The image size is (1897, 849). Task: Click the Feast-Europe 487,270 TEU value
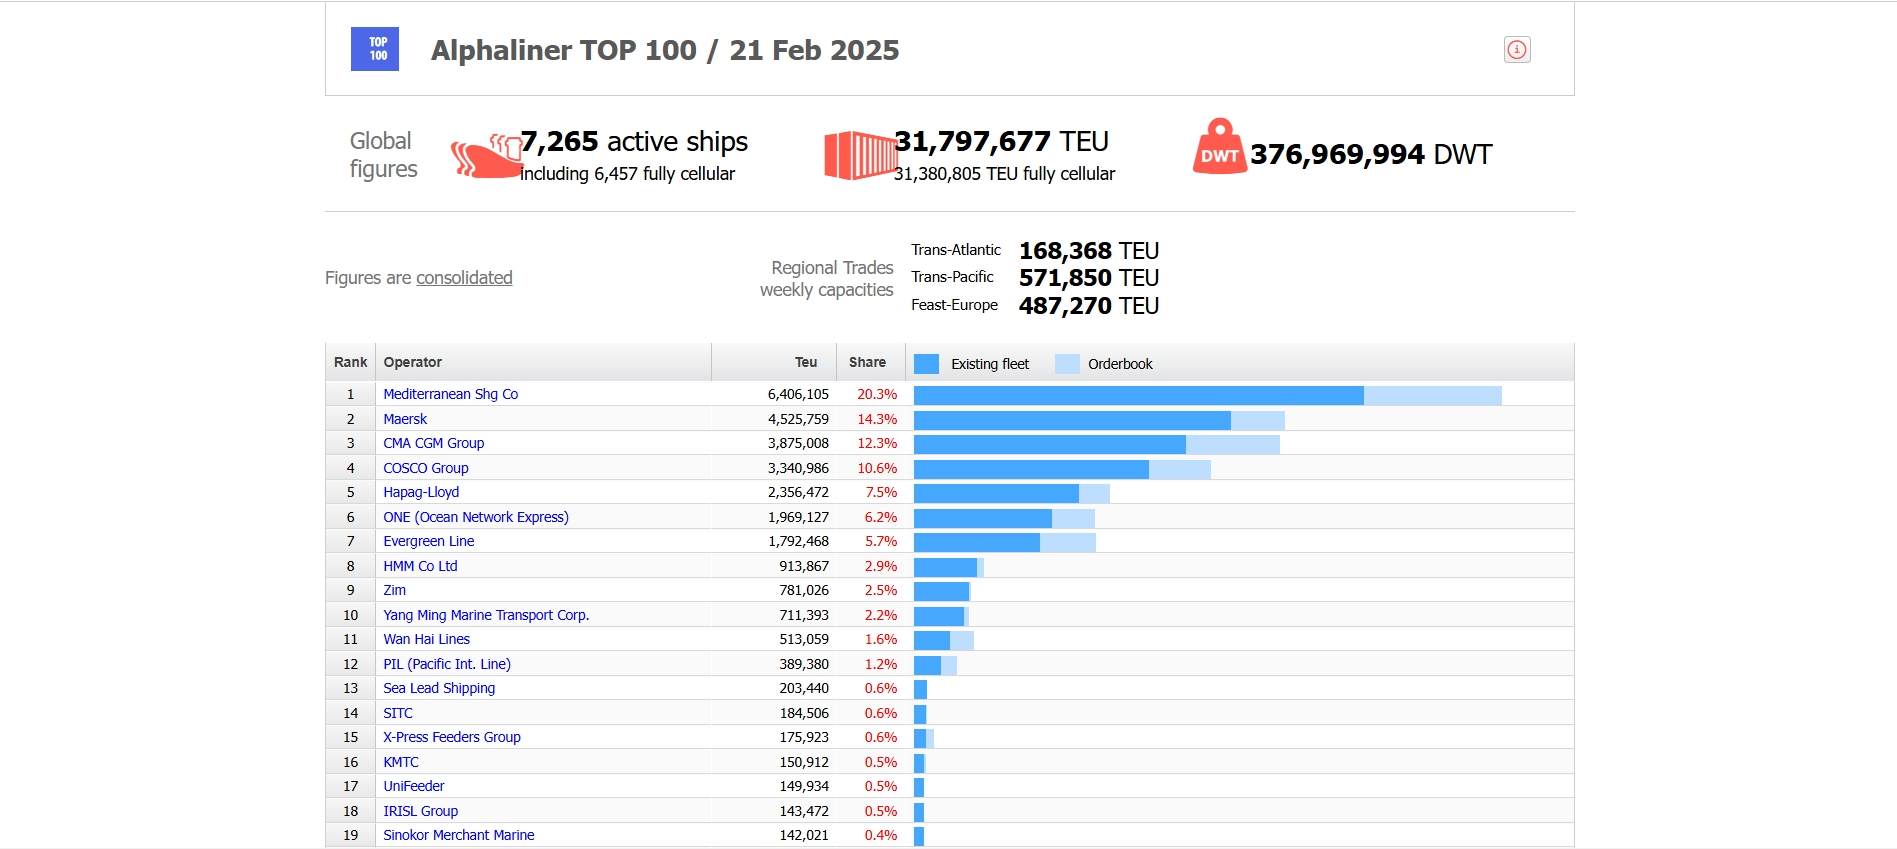coord(1089,305)
